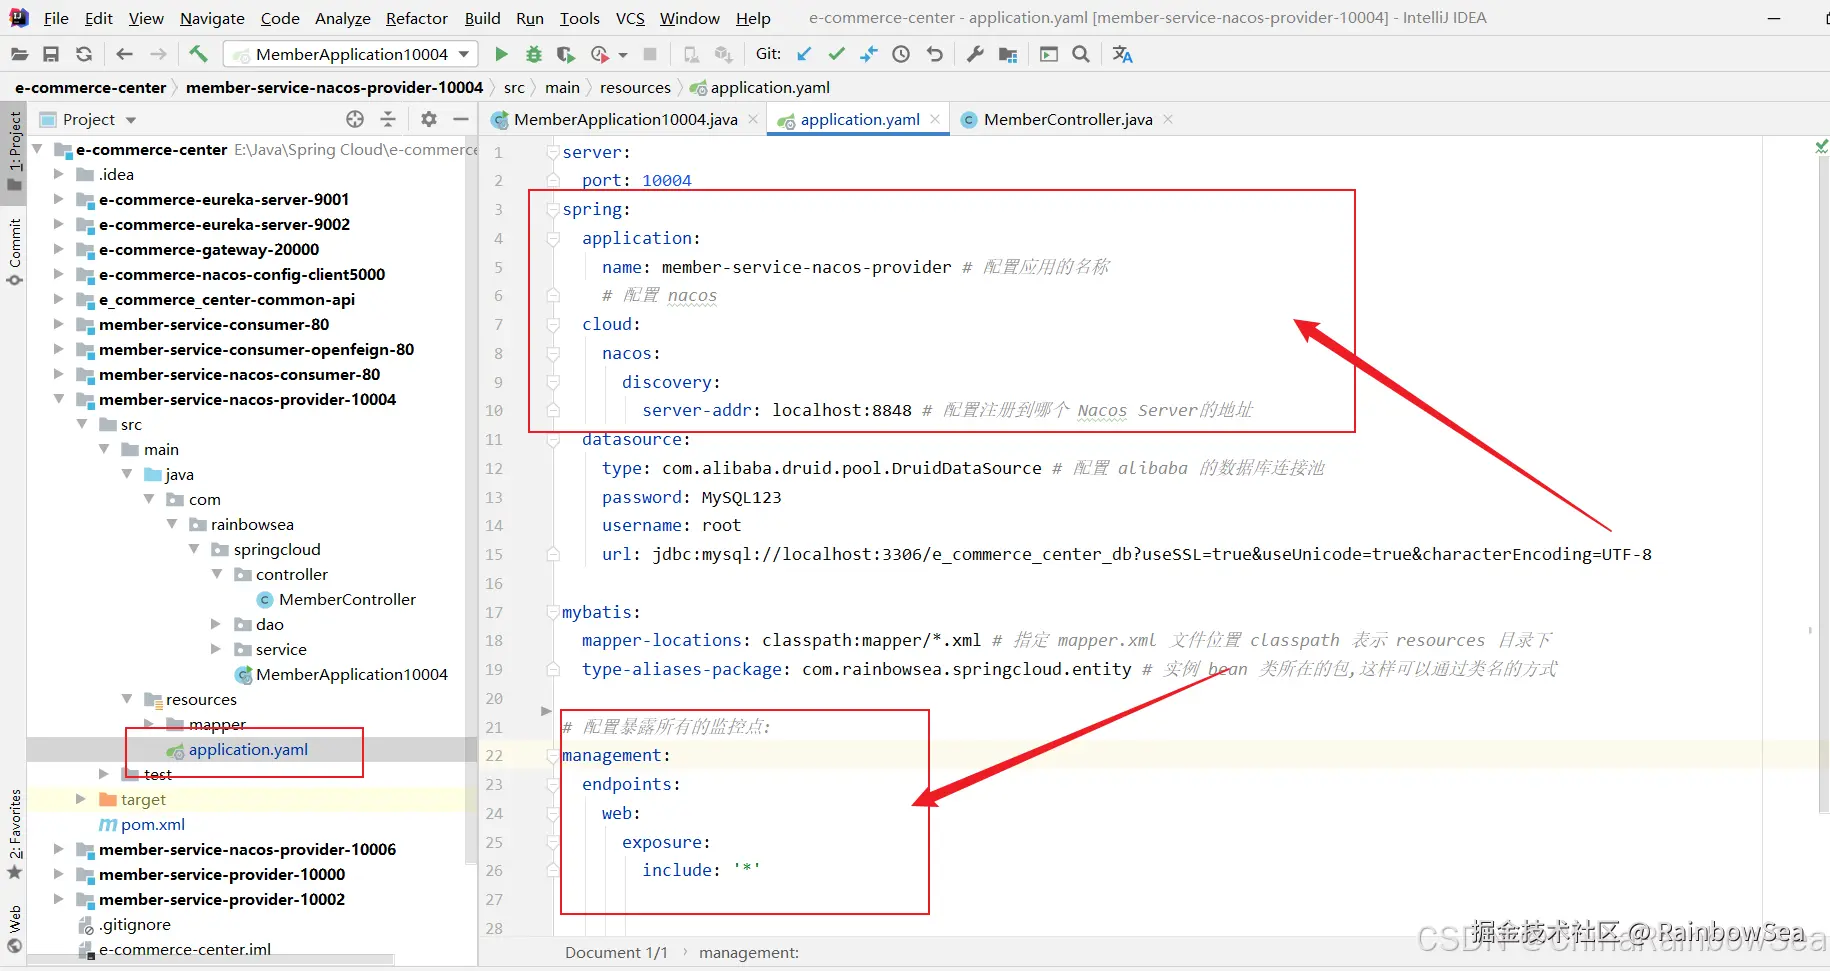Open the Project view selector dropdown
Screen dimensions: 1830x971
point(131,120)
